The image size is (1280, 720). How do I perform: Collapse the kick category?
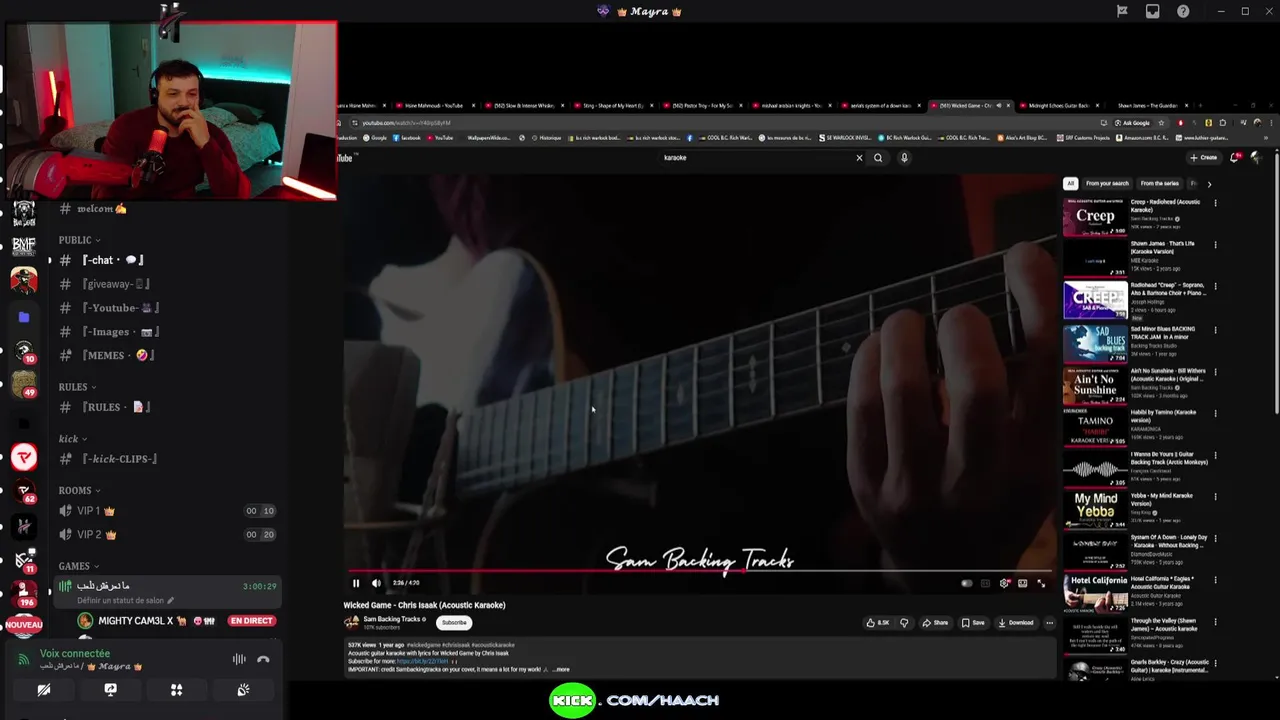coord(71,438)
